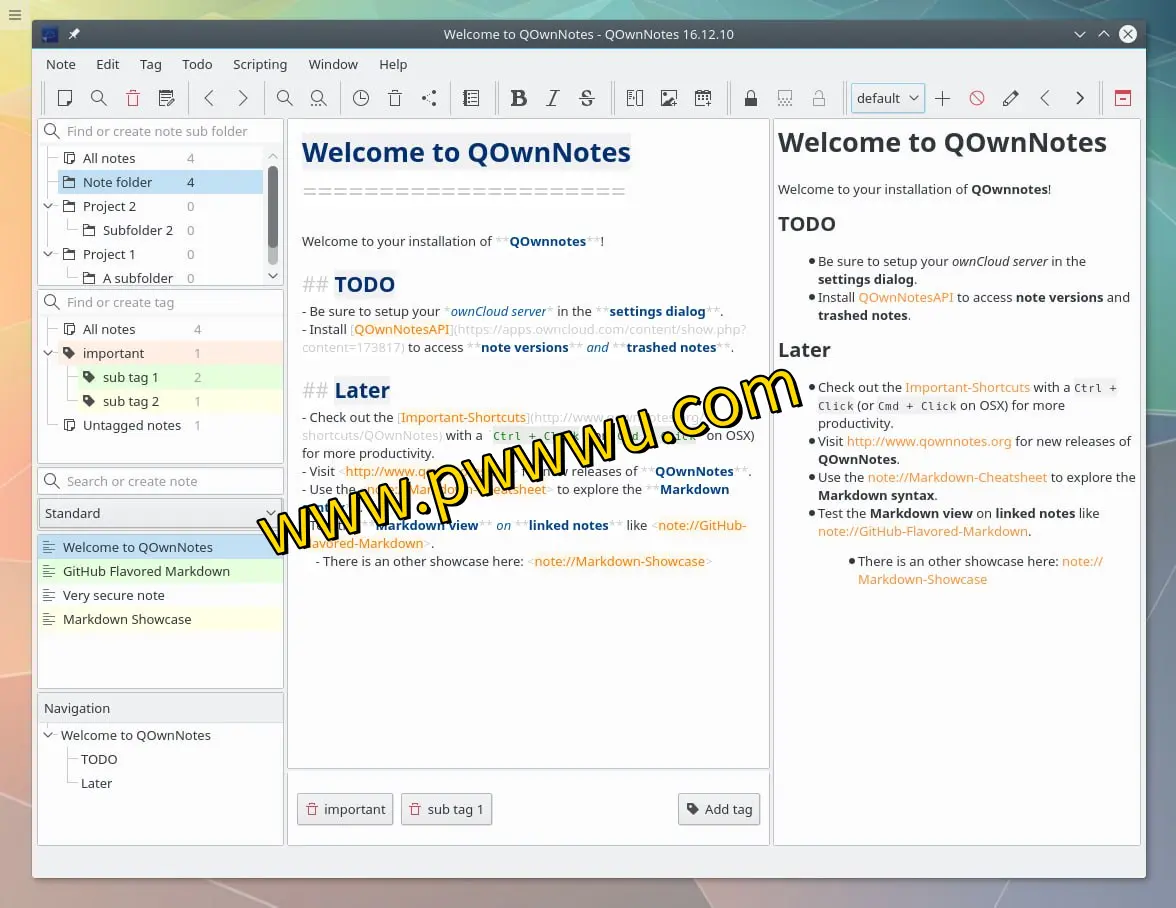This screenshot has width=1176, height=908.
Task: Click the share note icon
Action: point(429,98)
